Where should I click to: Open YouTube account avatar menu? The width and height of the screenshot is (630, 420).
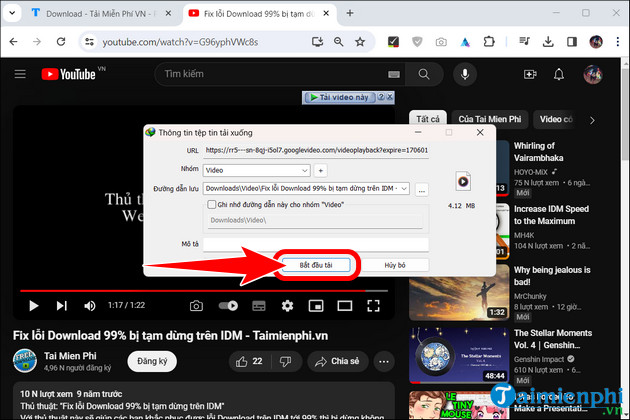pos(593,74)
